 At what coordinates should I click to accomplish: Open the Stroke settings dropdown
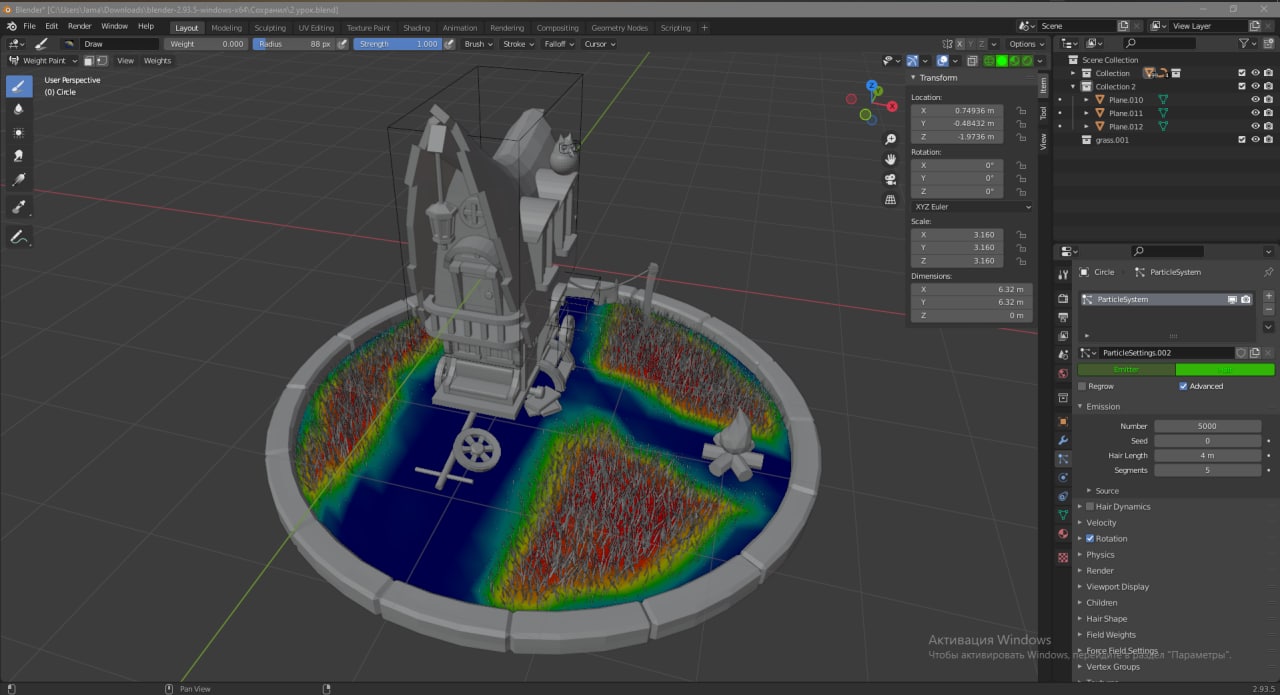(x=518, y=44)
